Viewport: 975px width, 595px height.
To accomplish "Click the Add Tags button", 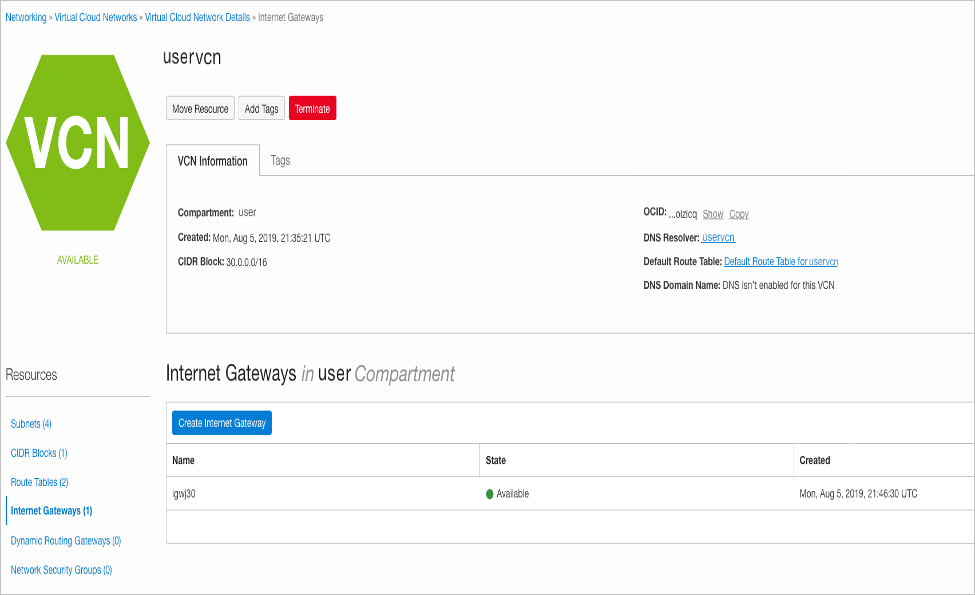I will [x=262, y=109].
